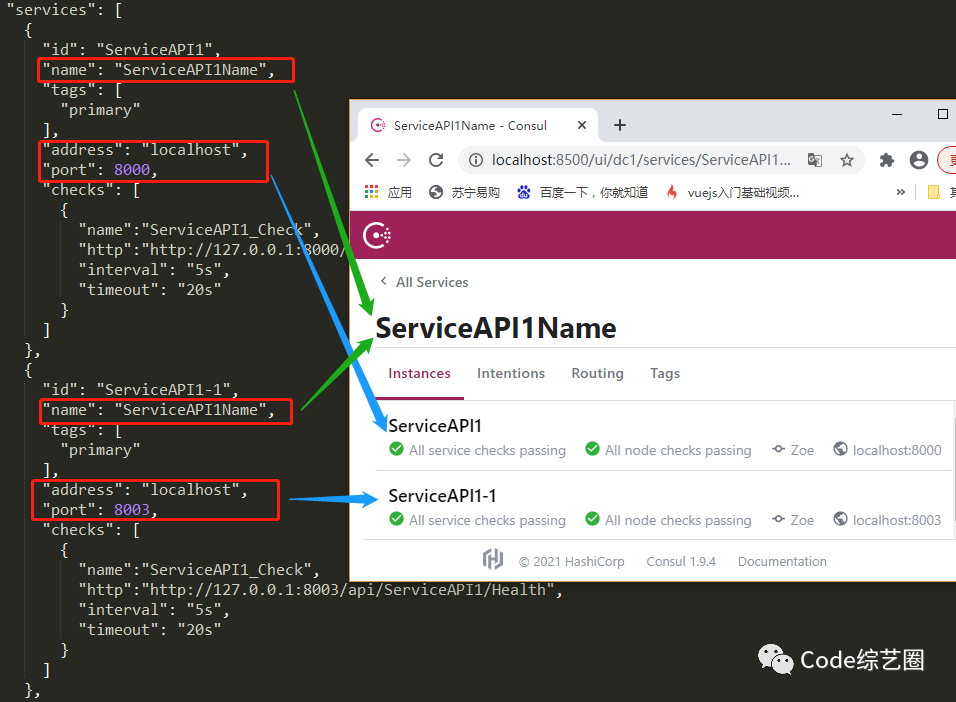Switch to the Intentions tab
Viewport: 956px width, 702px height.
tap(511, 373)
